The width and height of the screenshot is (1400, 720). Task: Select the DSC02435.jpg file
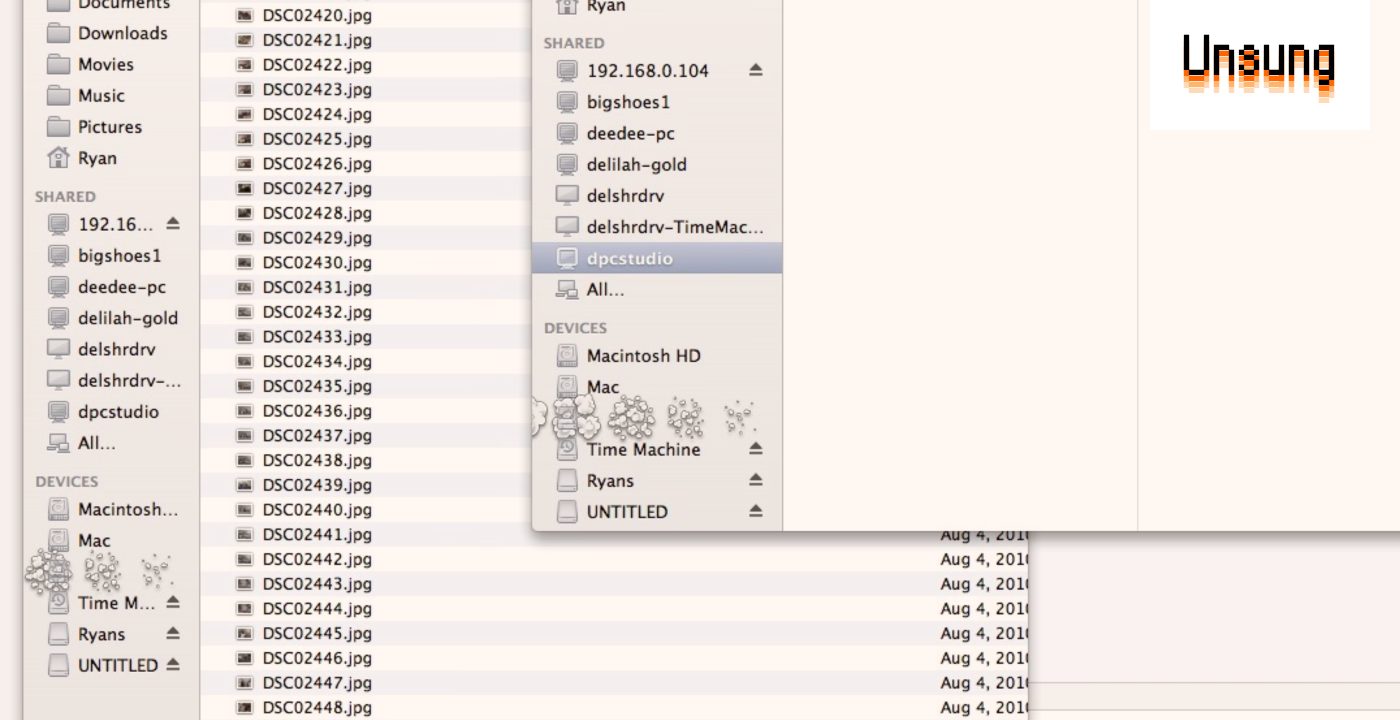[311, 386]
